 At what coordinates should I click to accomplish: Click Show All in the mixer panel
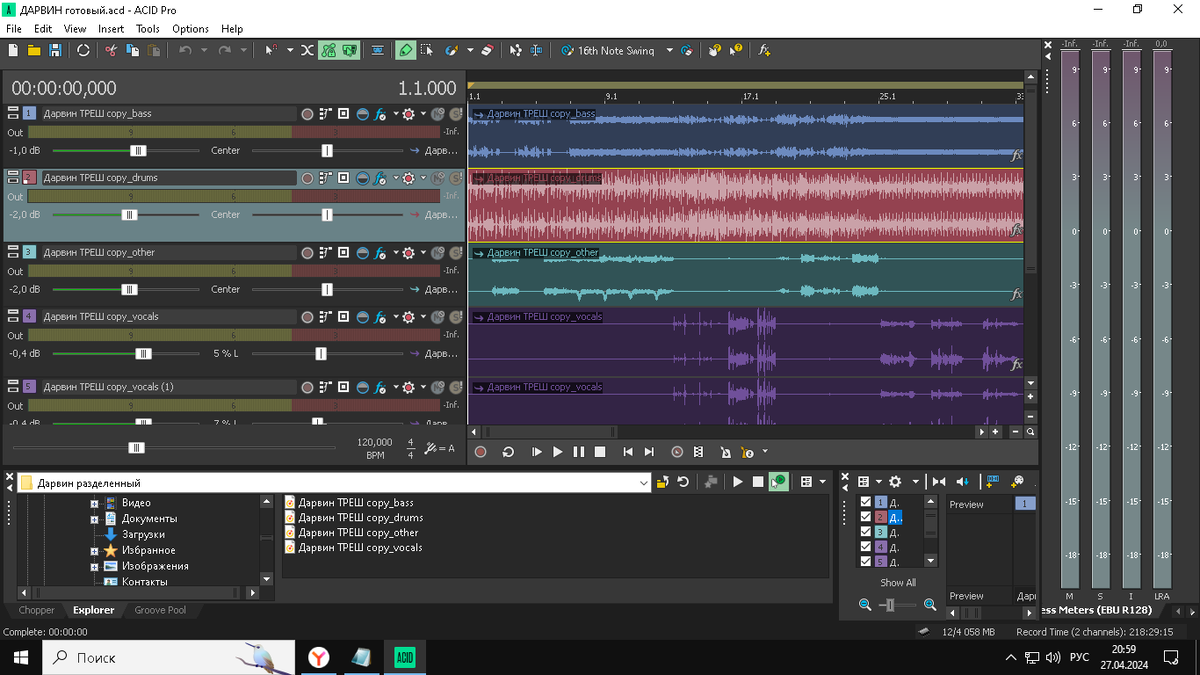coord(897,582)
